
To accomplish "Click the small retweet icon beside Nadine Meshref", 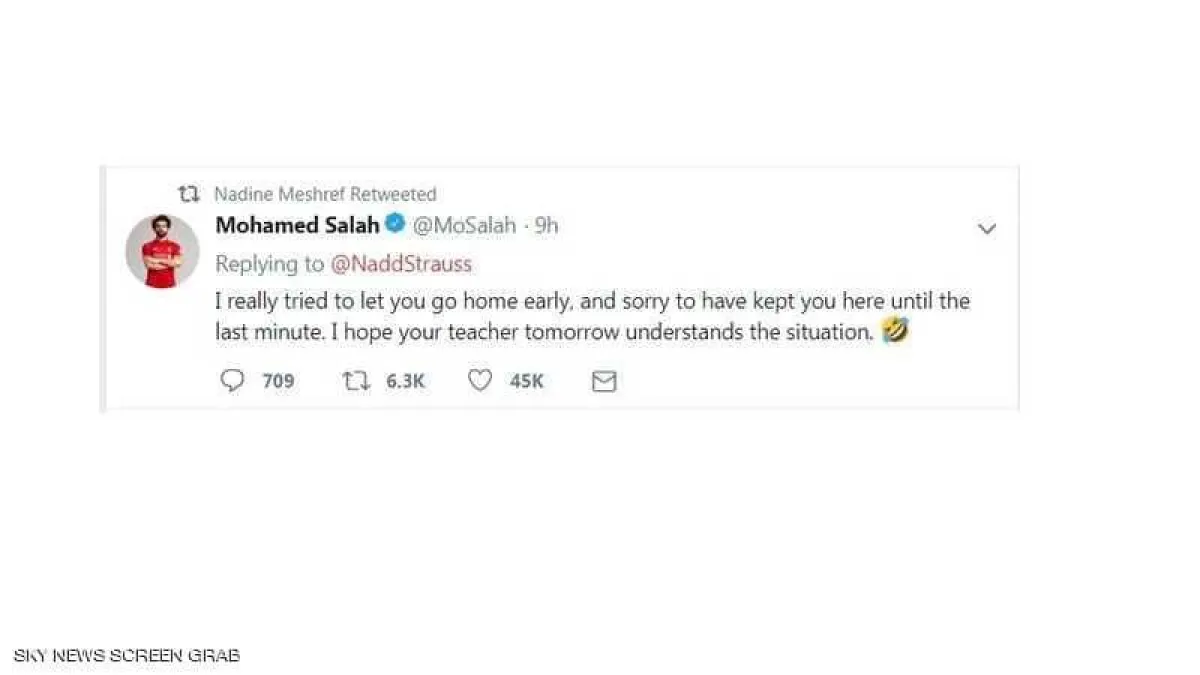I will [188, 193].
